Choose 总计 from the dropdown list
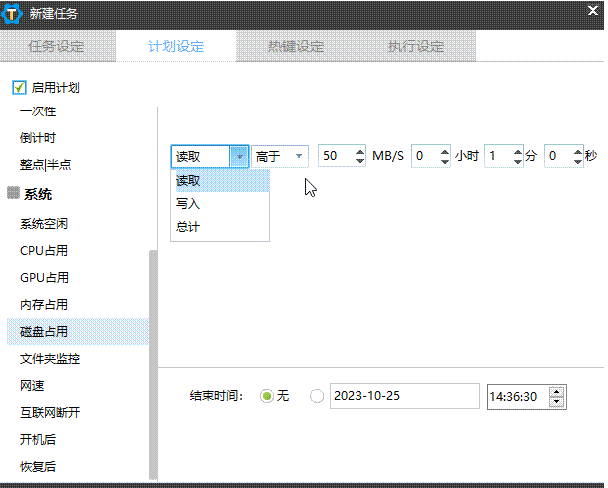 coord(189,227)
